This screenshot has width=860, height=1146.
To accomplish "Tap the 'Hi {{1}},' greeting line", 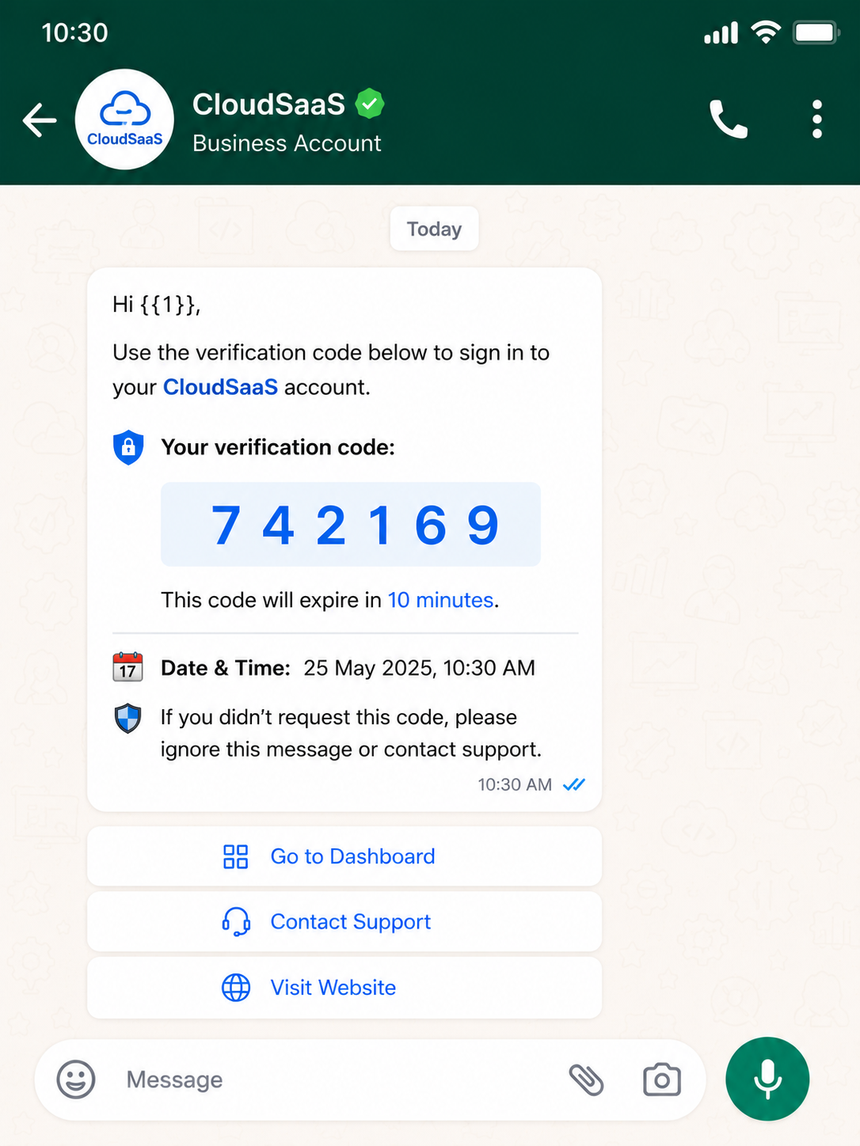I will [156, 304].
